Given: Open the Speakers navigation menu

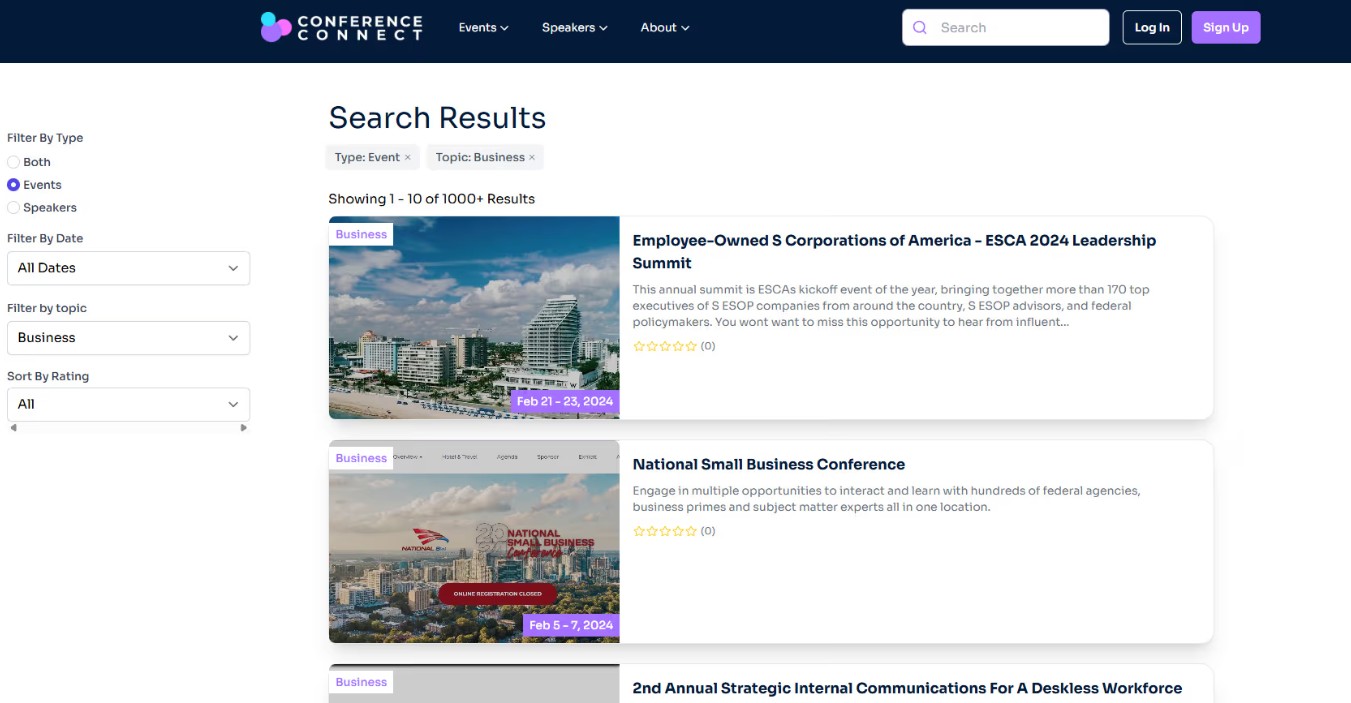Looking at the screenshot, I should [x=574, y=28].
